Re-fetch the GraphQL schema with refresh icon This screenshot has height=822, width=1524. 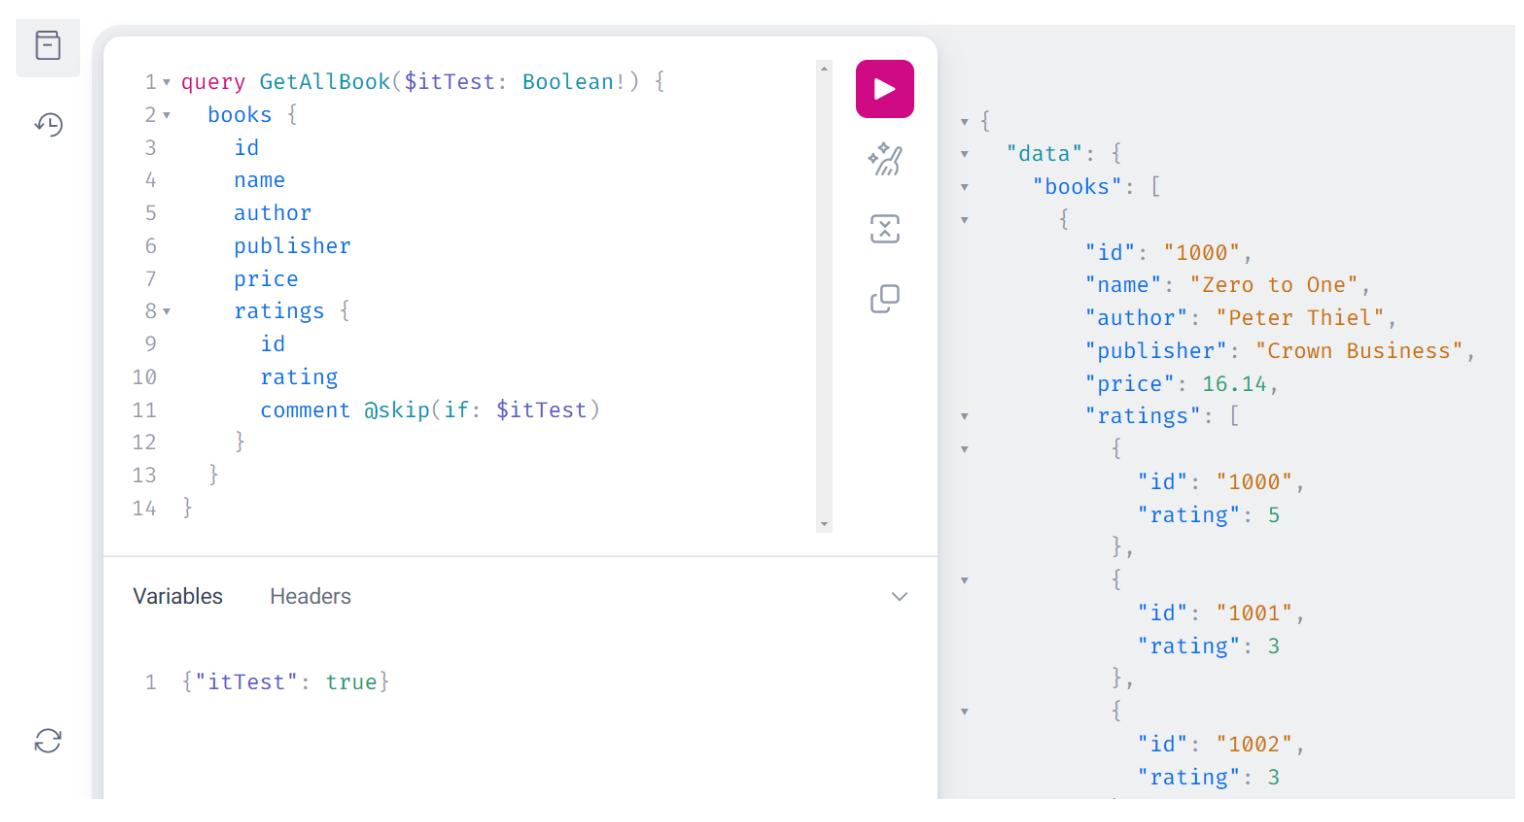(x=48, y=741)
